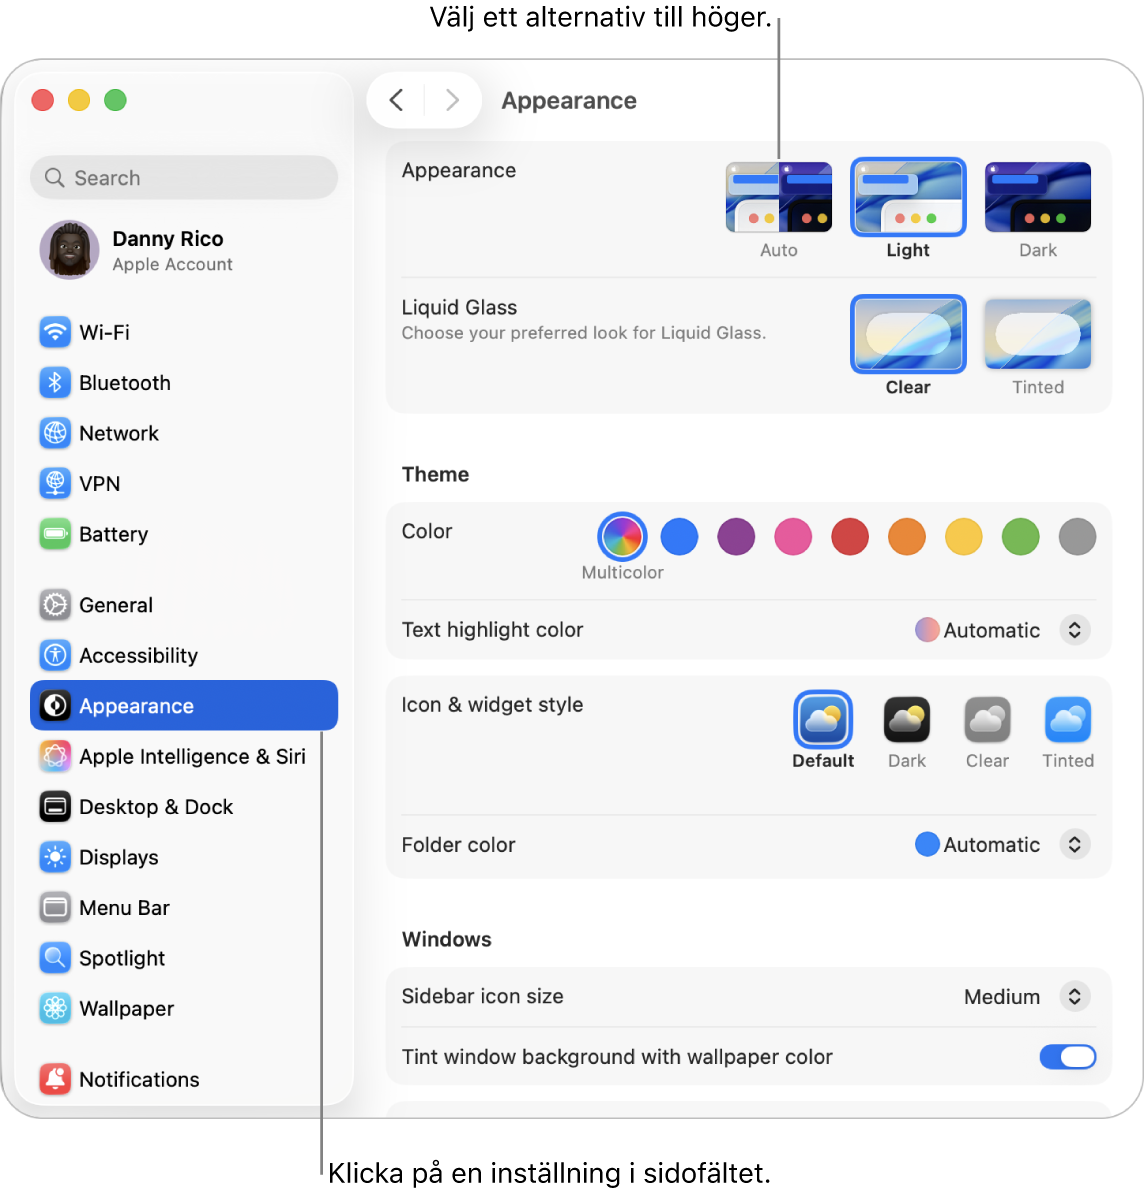Open Folder color dropdown
Screen dimensions: 1144x1194
[x=1074, y=844]
